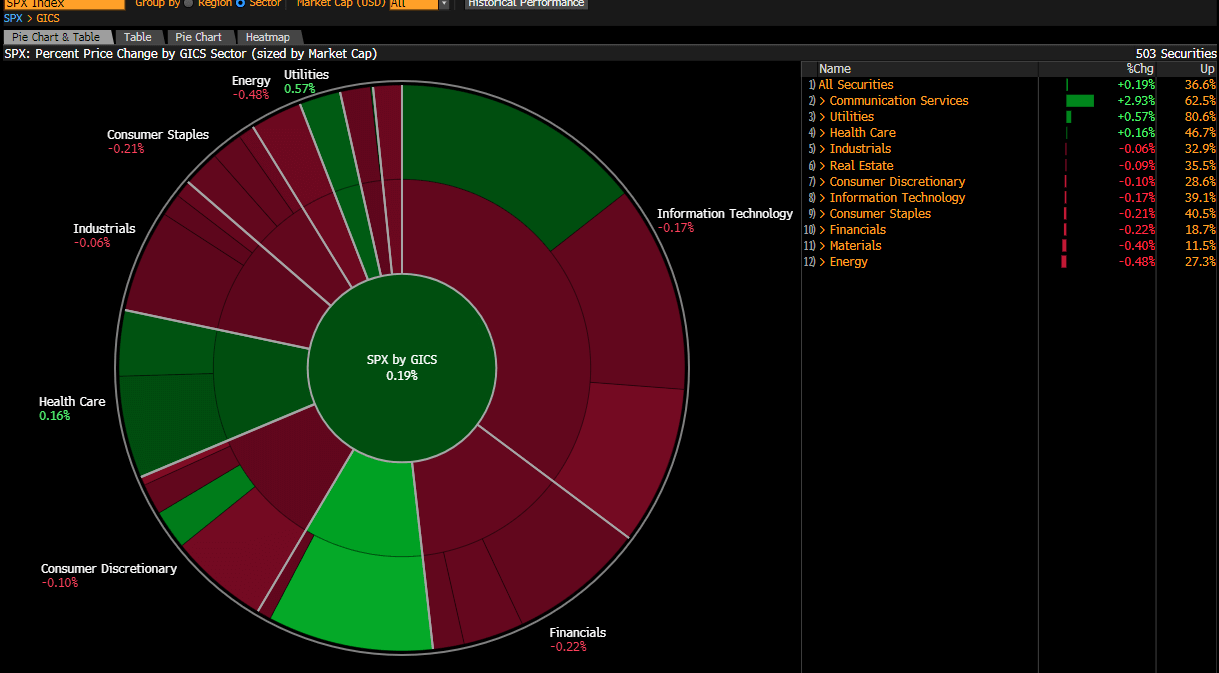Viewport: 1219px width, 673px height.
Task: Switch to the Table tab
Action: [x=139, y=37]
